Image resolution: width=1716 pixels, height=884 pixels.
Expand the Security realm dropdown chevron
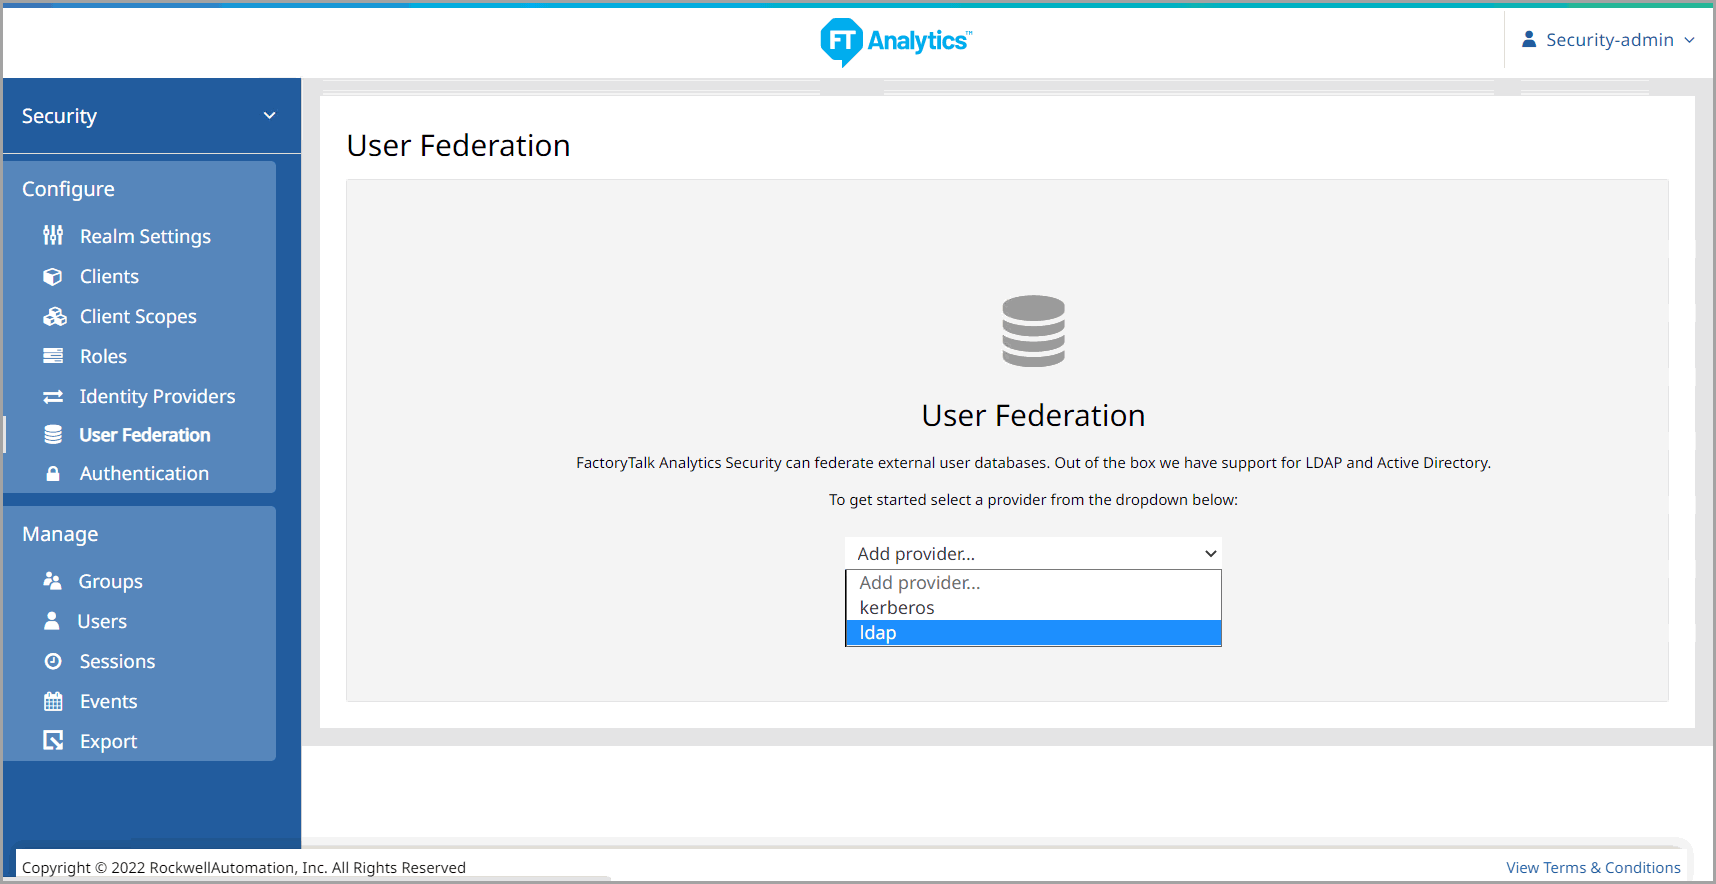click(269, 116)
